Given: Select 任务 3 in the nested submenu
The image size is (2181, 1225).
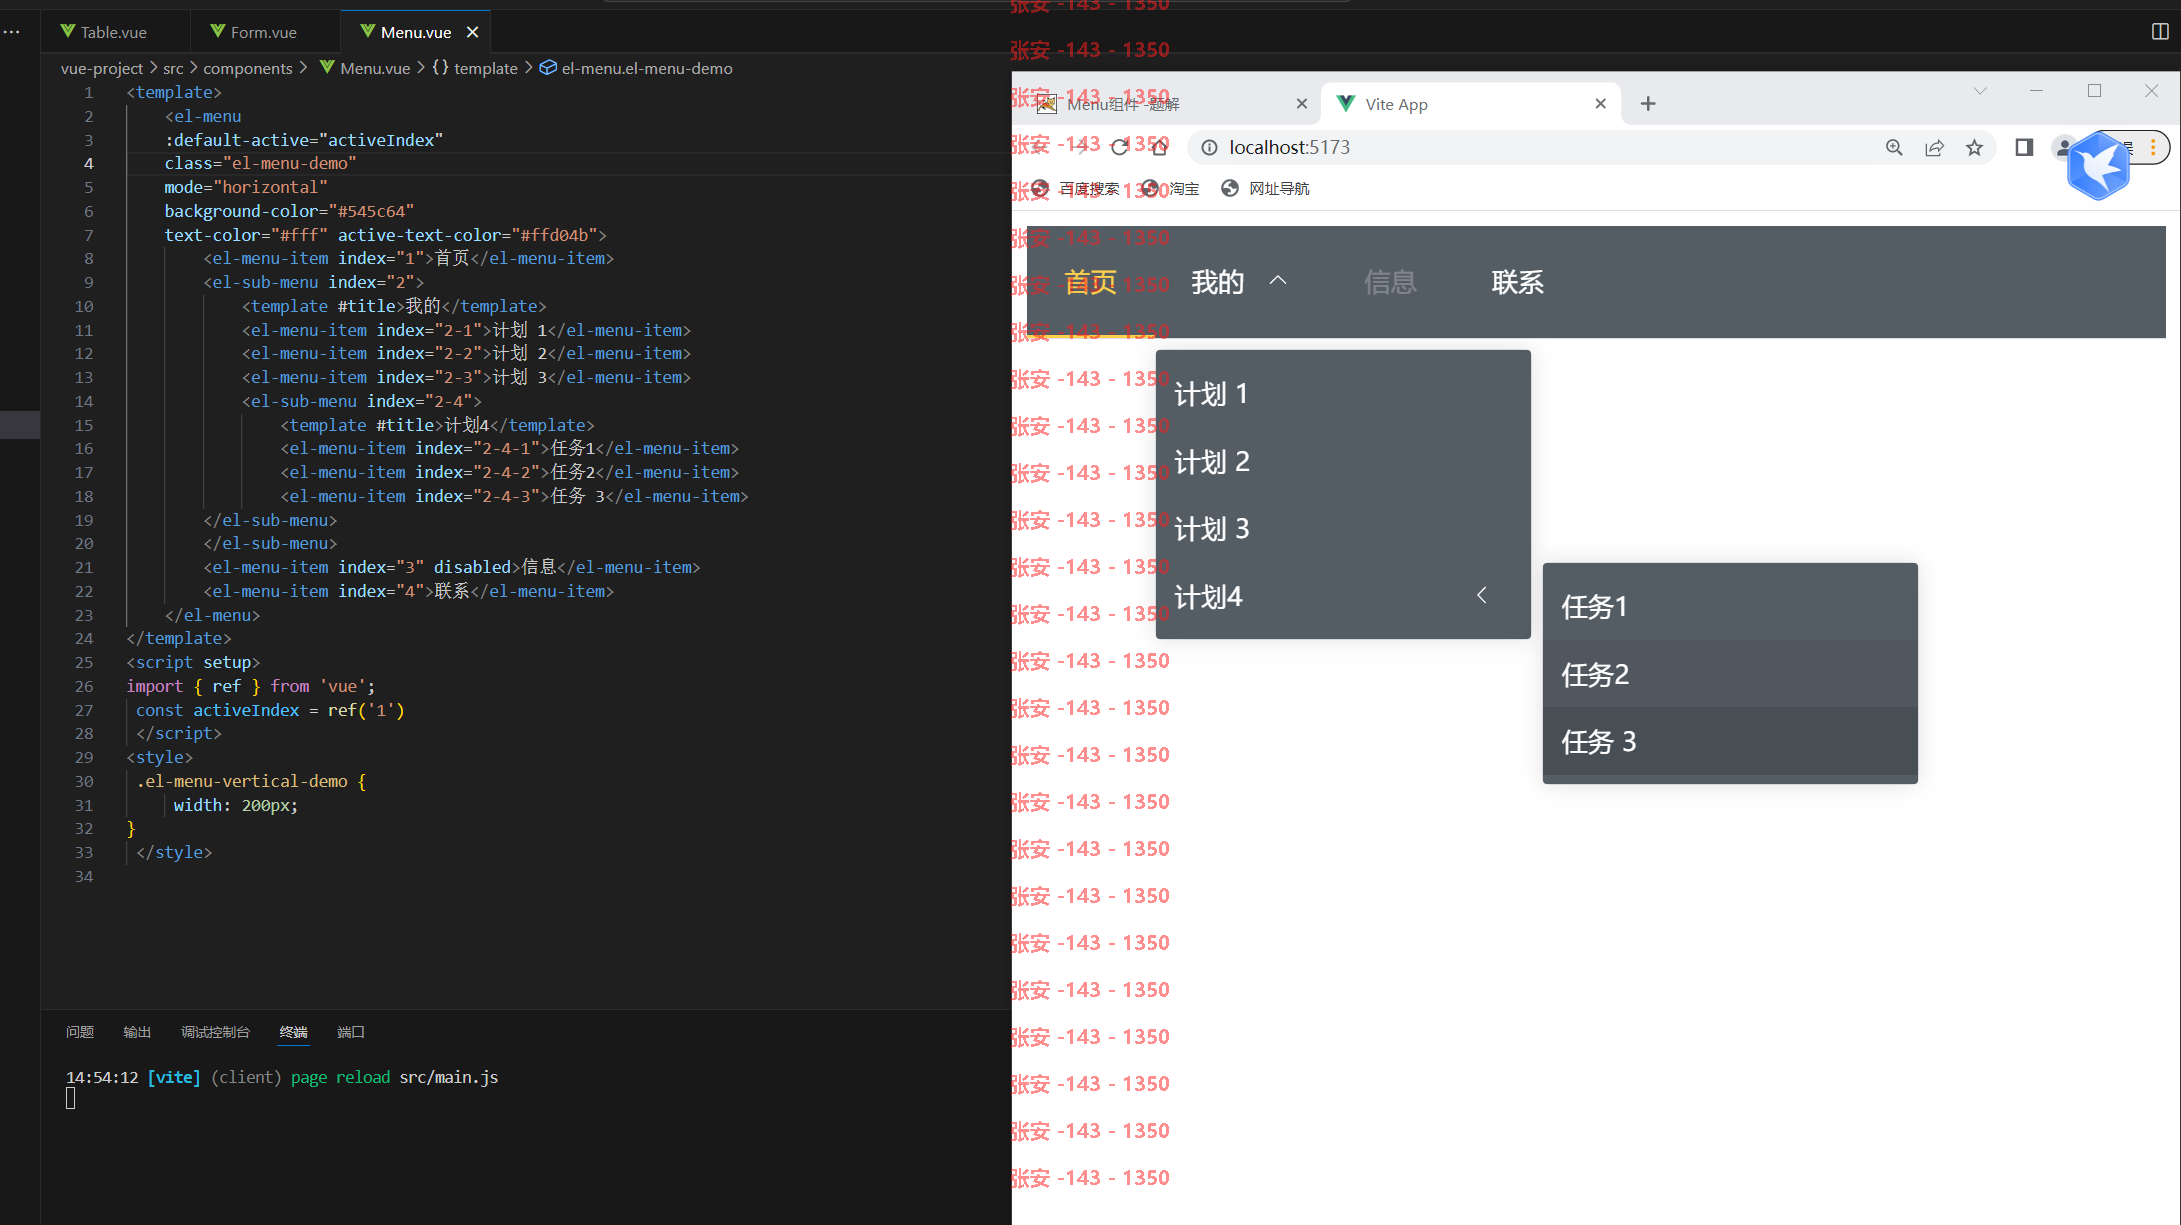Looking at the screenshot, I should [x=1730, y=742].
